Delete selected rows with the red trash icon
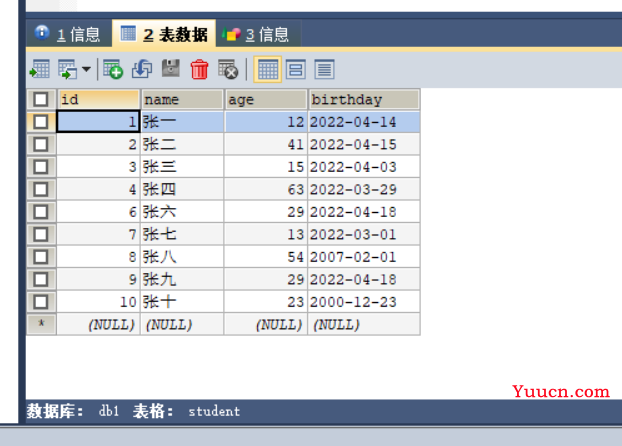The image size is (622, 446). pos(199,69)
